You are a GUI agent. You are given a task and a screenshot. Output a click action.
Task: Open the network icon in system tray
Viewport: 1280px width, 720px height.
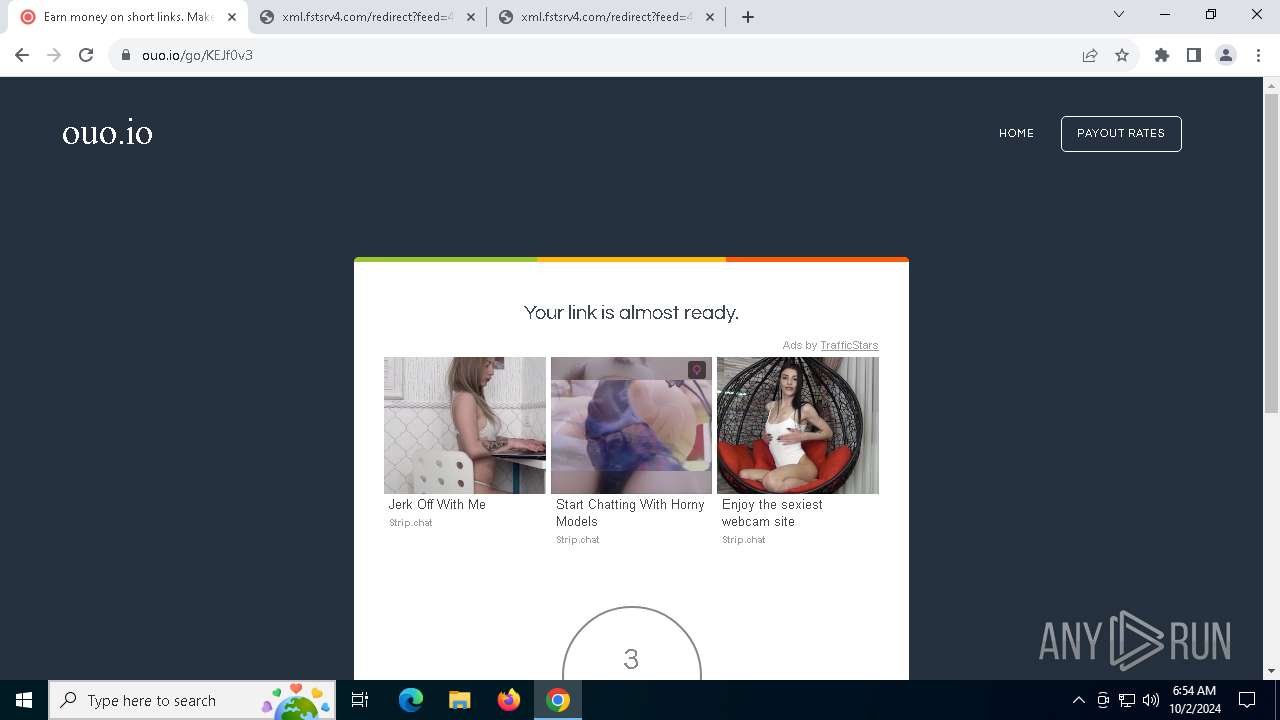[x=1127, y=700]
